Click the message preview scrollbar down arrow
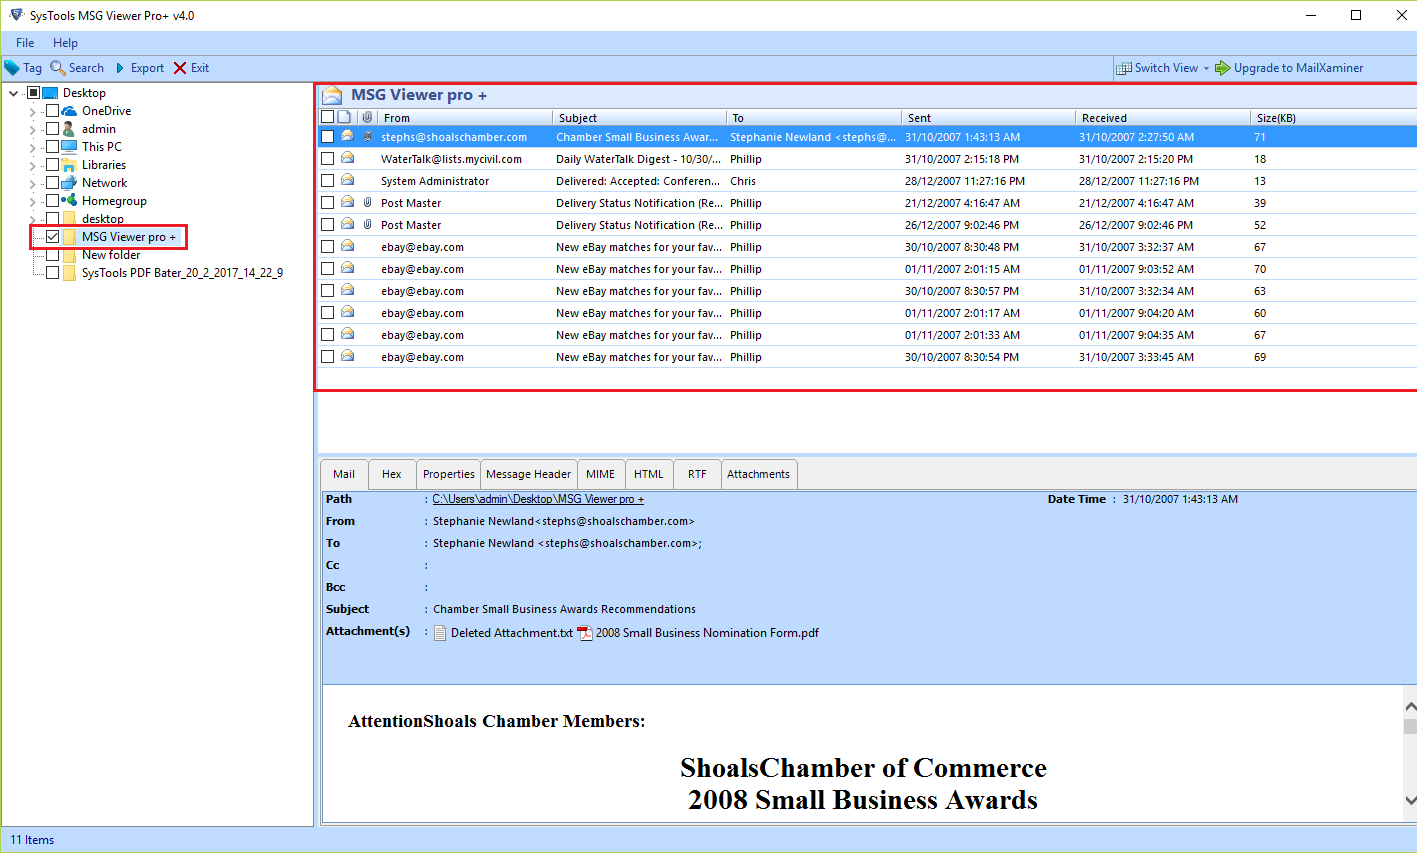The height and width of the screenshot is (853, 1417). (x=1410, y=800)
